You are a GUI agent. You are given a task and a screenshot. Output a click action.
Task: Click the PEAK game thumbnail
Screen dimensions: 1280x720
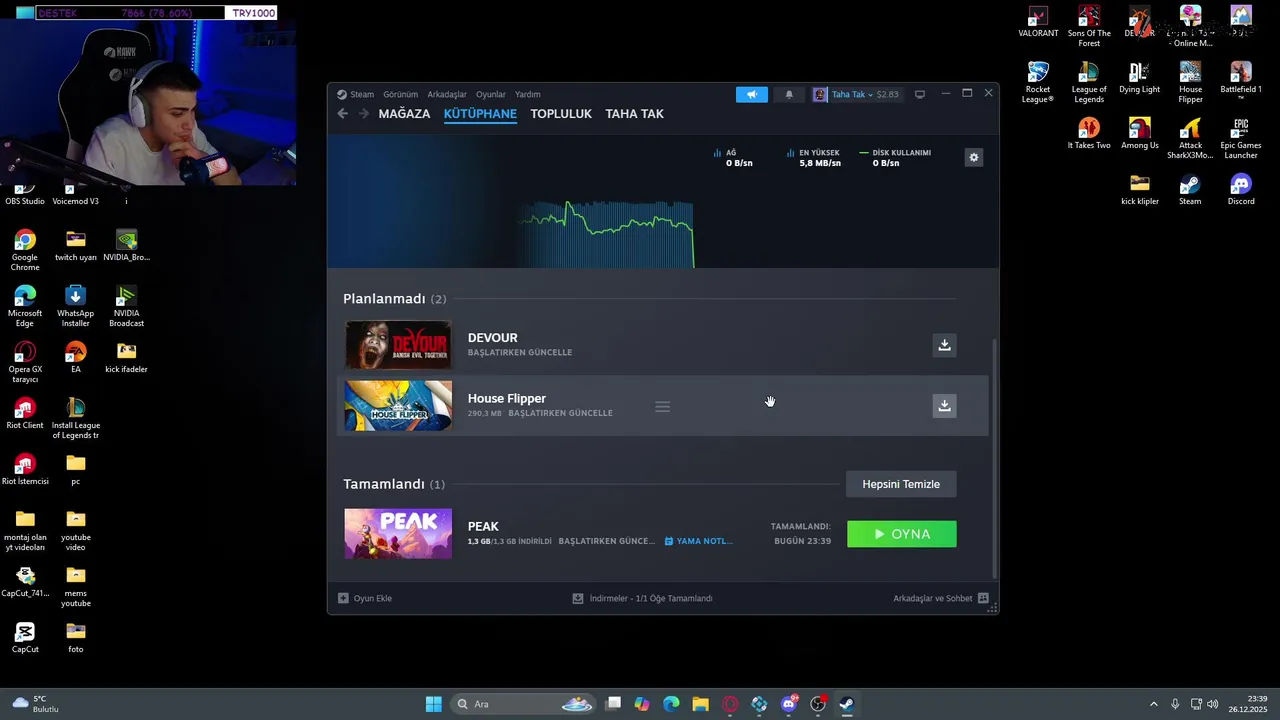point(398,533)
